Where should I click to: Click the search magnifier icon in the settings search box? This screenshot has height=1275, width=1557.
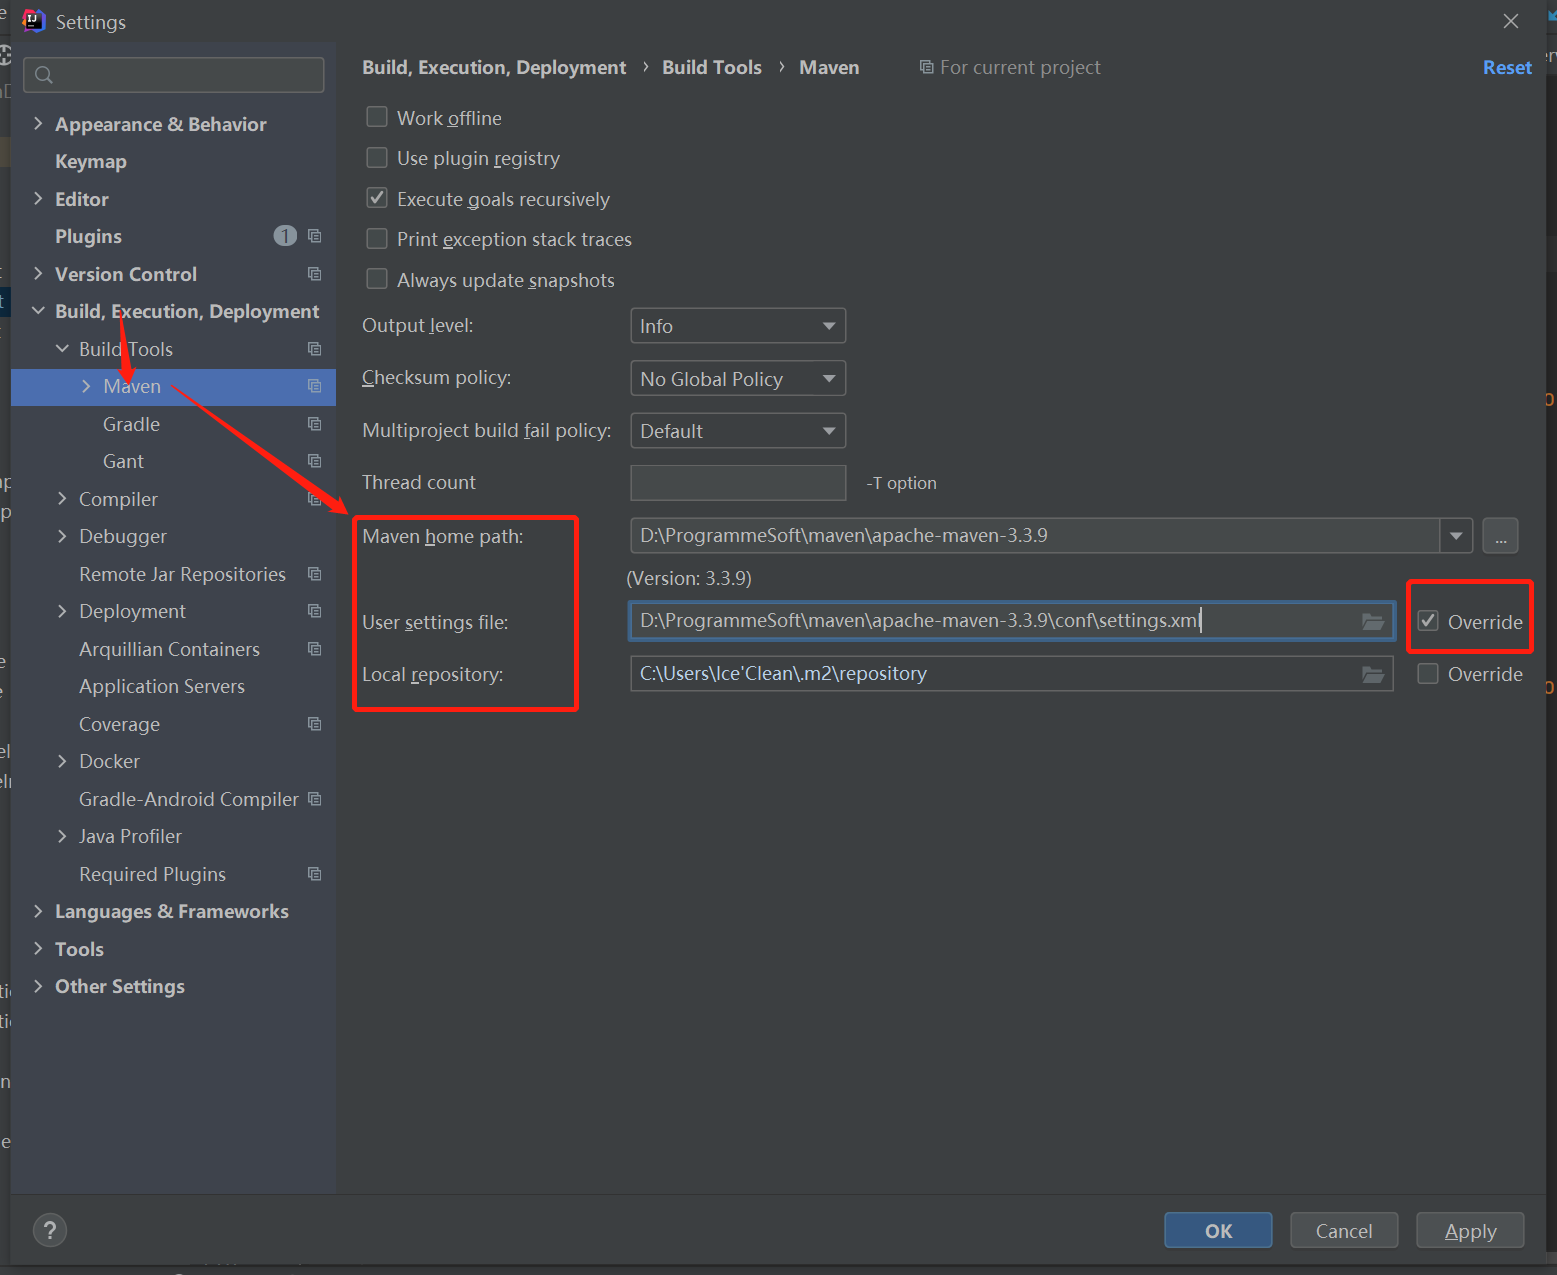point(44,75)
